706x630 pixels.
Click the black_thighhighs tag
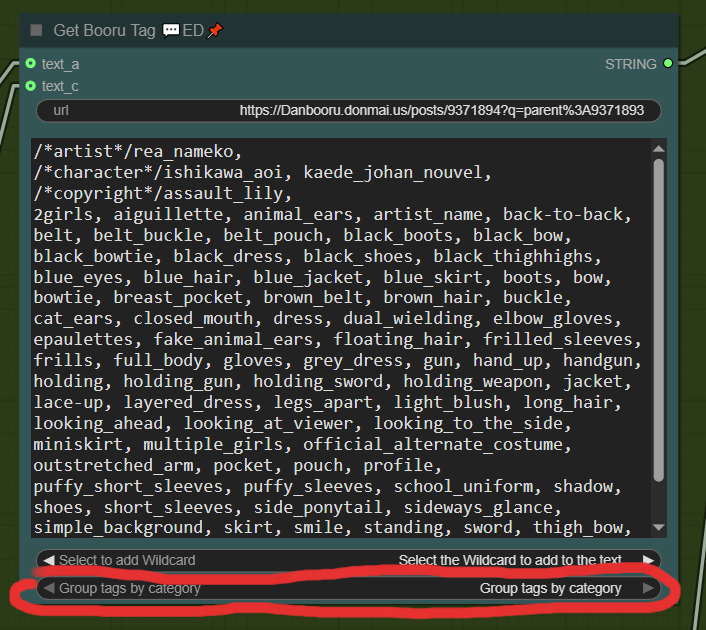513,256
